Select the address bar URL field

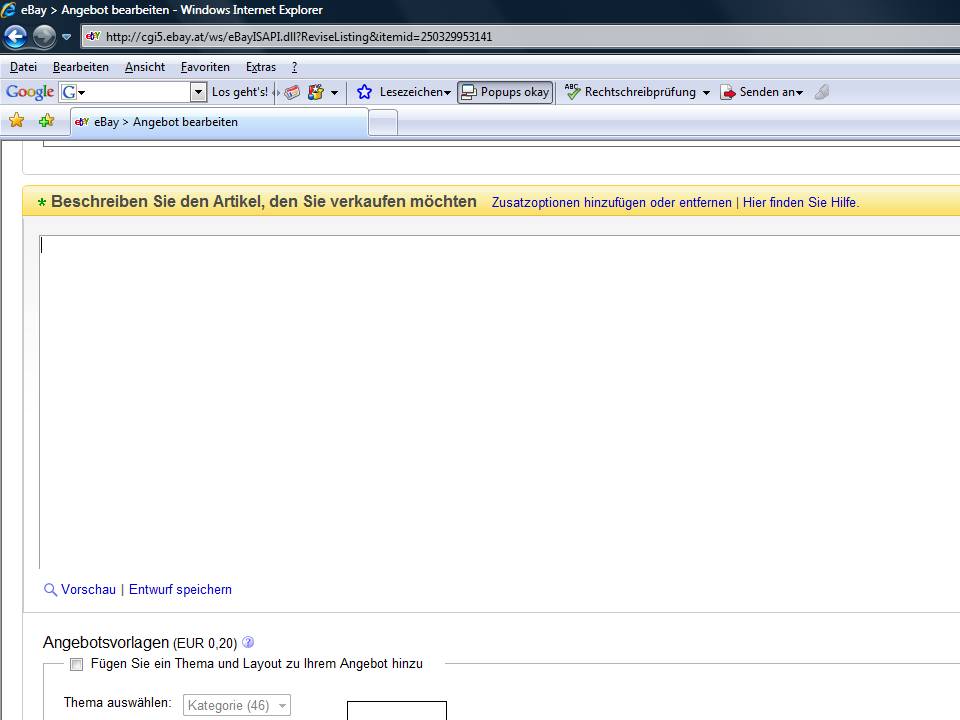(x=520, y=37)
